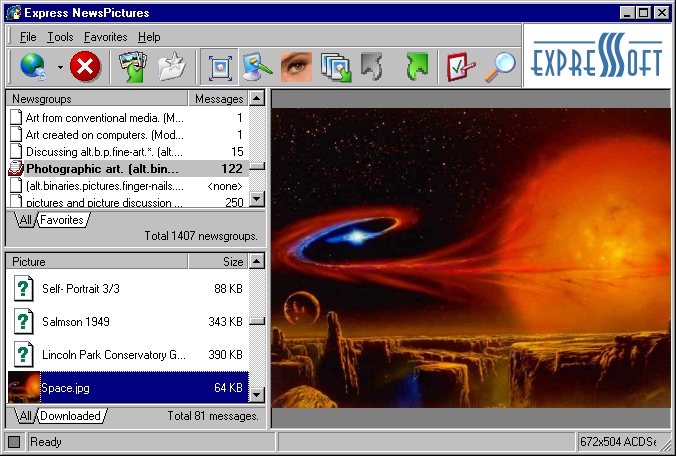The width and height of the screenshot is (676, 456).
Task: Open the Help menu
Action: 149,37
